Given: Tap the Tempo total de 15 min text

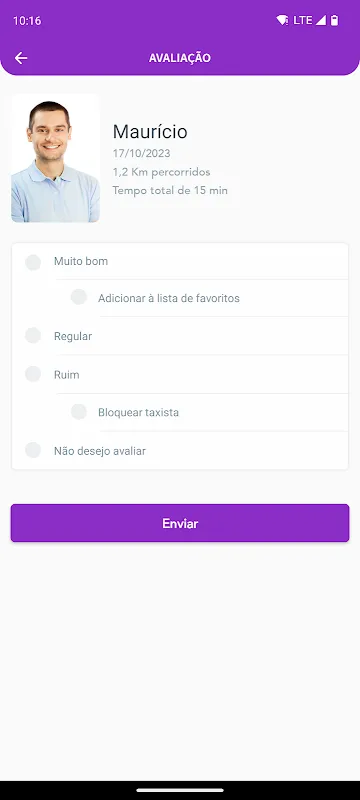Looking at the screenshot, I should [x=170, y=190].
